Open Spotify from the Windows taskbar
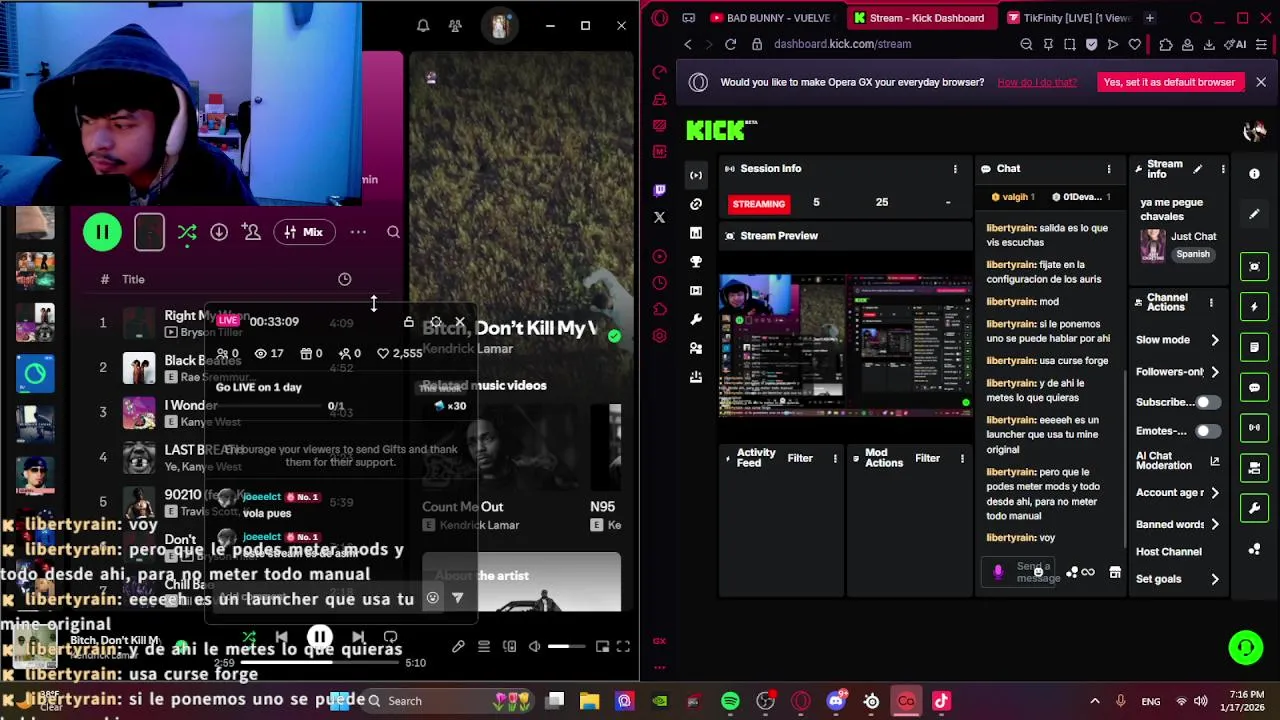This screenshot has width=1280, height=720. [x=730, y=701]
